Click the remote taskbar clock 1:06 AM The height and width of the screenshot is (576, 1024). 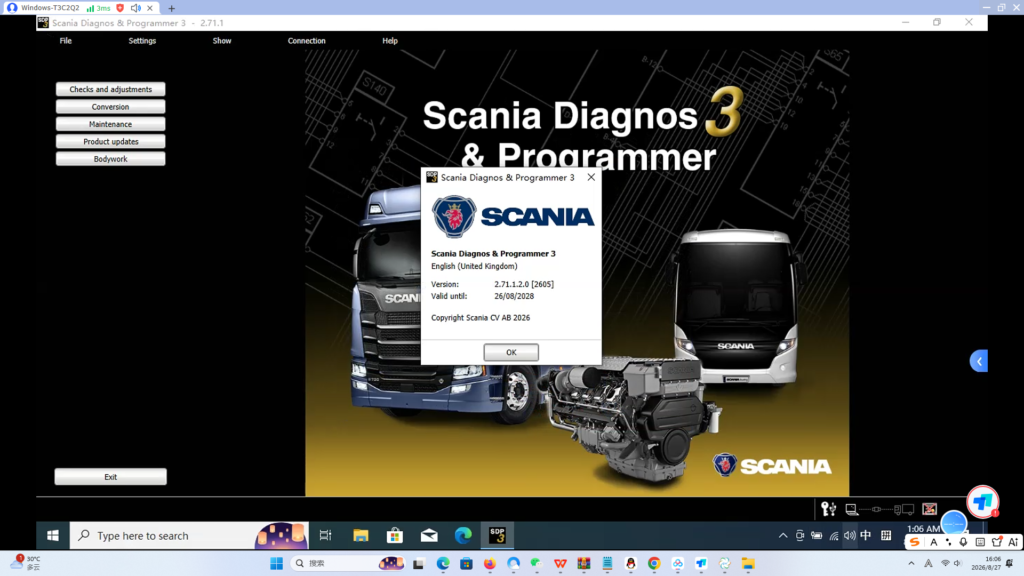tap(923, 528)
